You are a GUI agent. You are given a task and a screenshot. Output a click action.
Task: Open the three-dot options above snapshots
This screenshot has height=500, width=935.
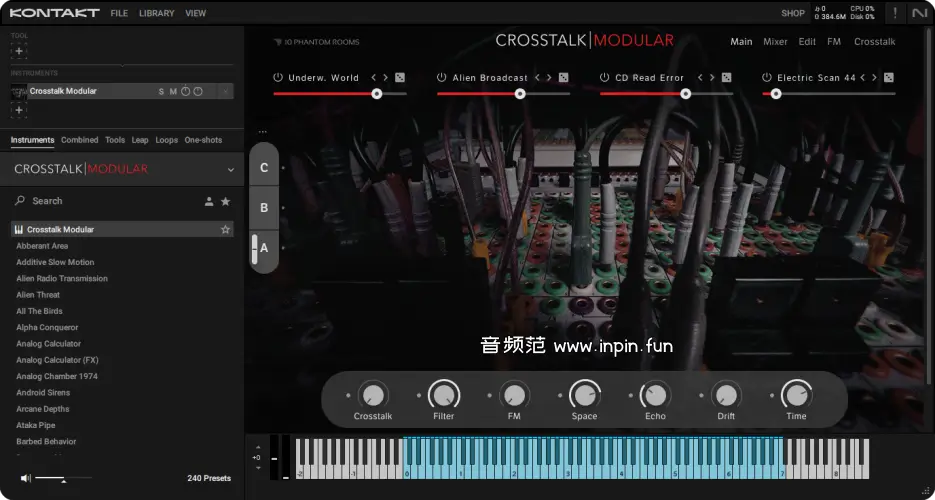pos(263,132)
